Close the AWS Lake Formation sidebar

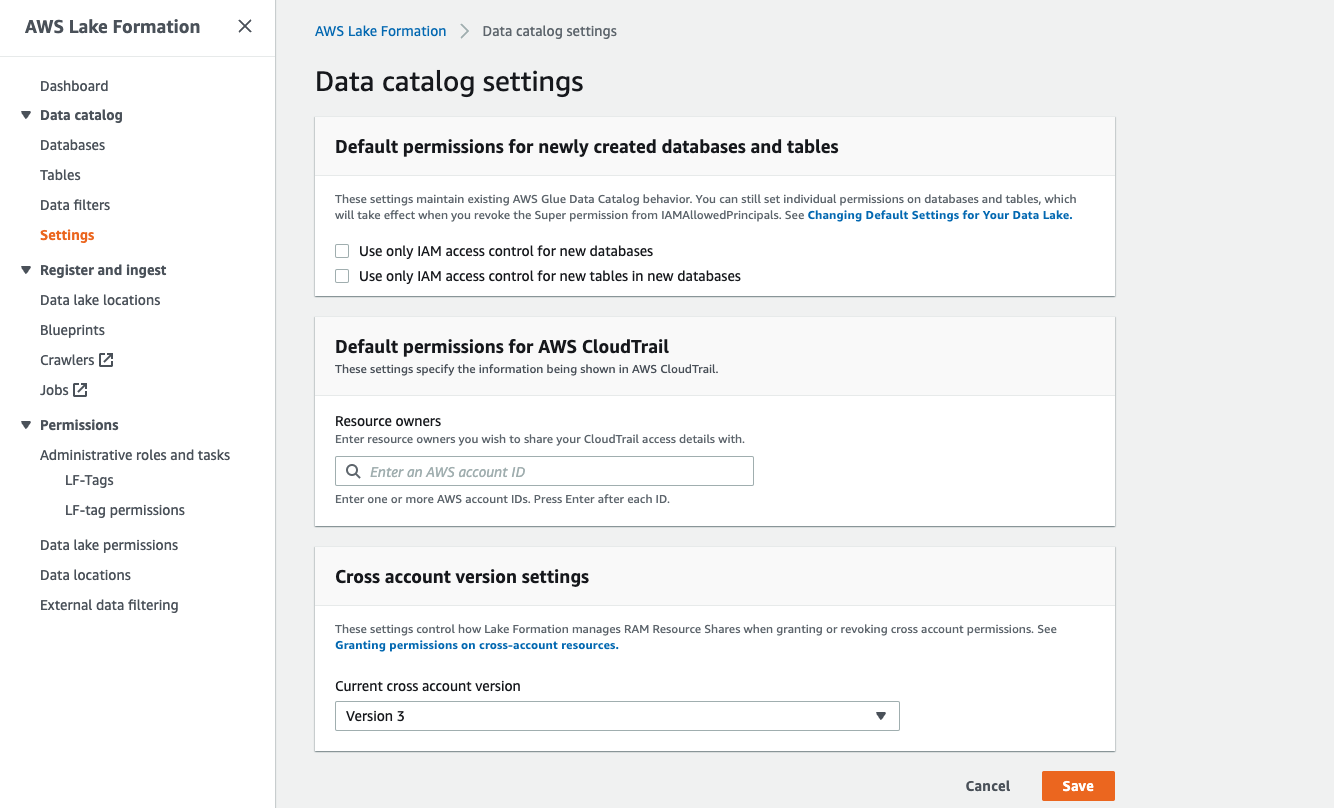(x=245, y=27)
